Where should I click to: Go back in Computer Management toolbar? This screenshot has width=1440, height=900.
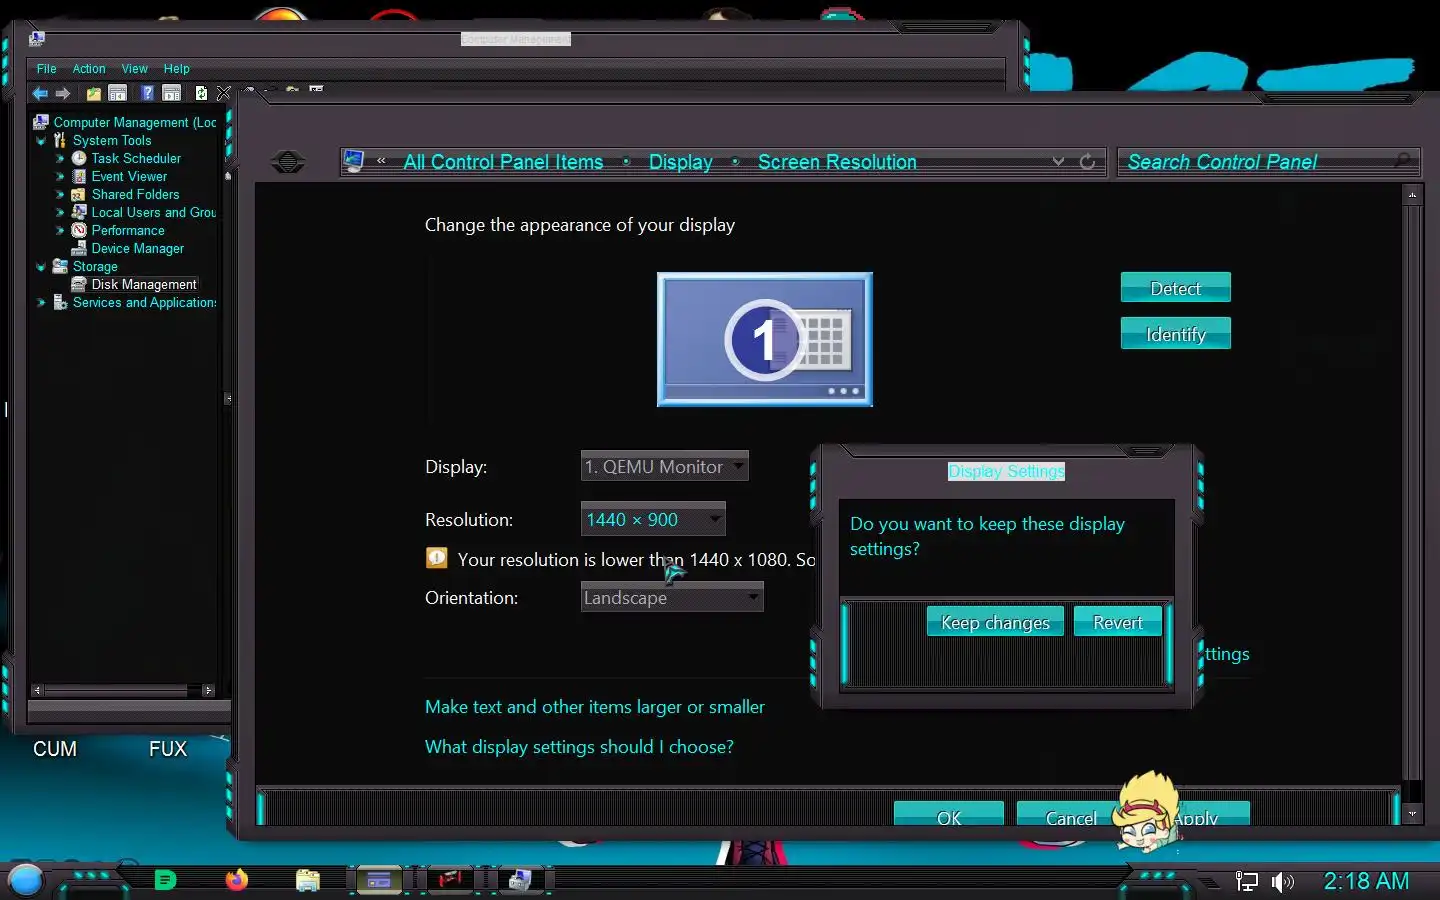(40, 93)
